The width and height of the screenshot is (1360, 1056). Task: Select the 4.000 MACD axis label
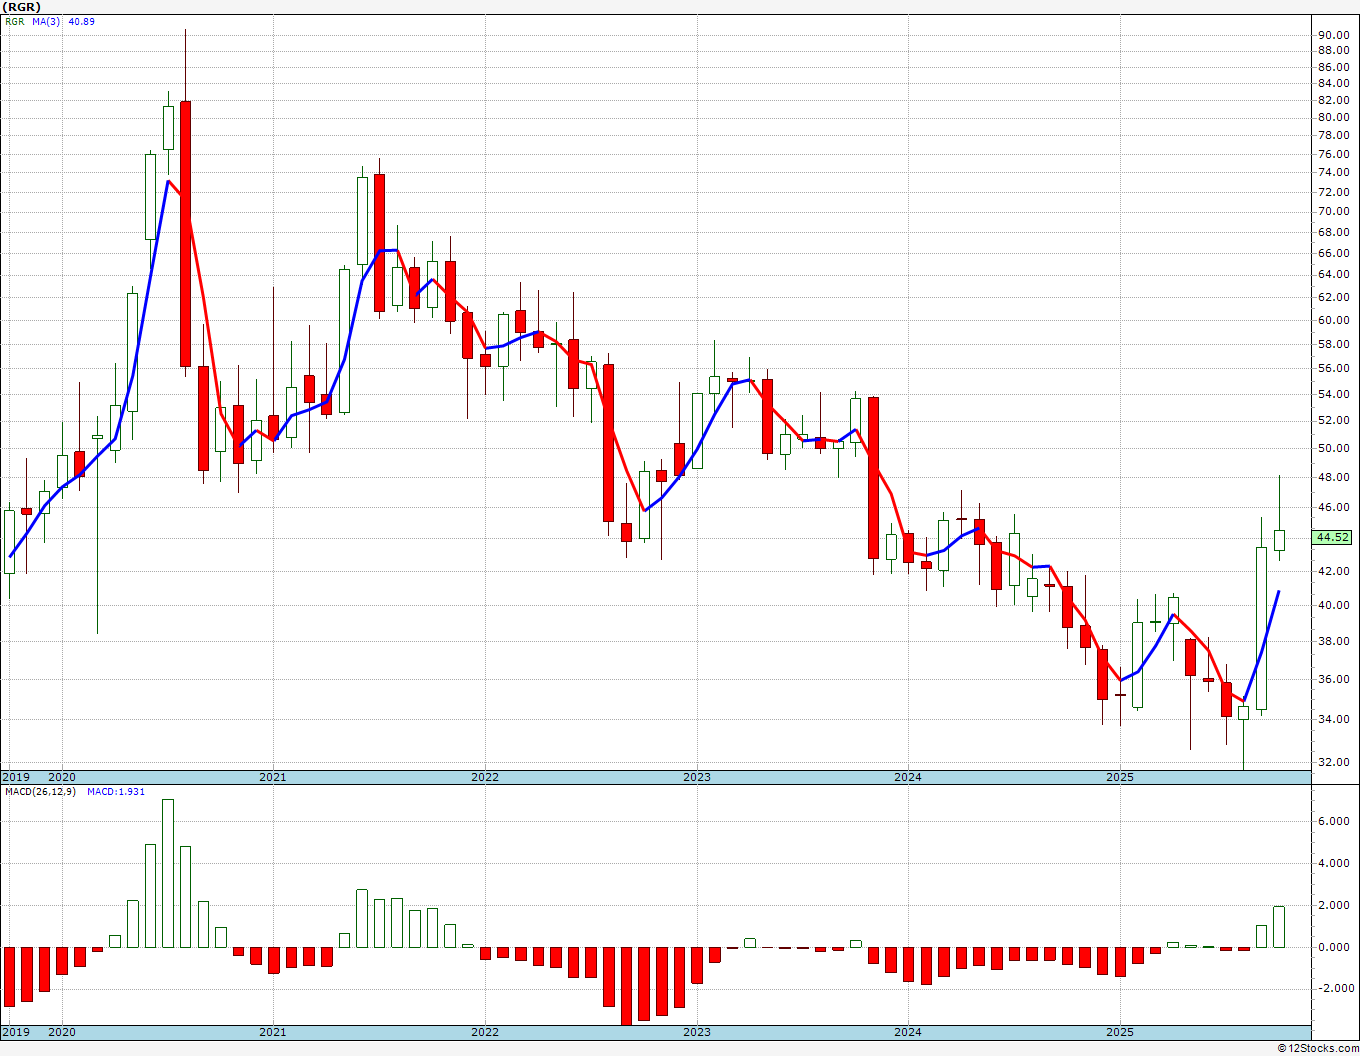coord(1333,863)
